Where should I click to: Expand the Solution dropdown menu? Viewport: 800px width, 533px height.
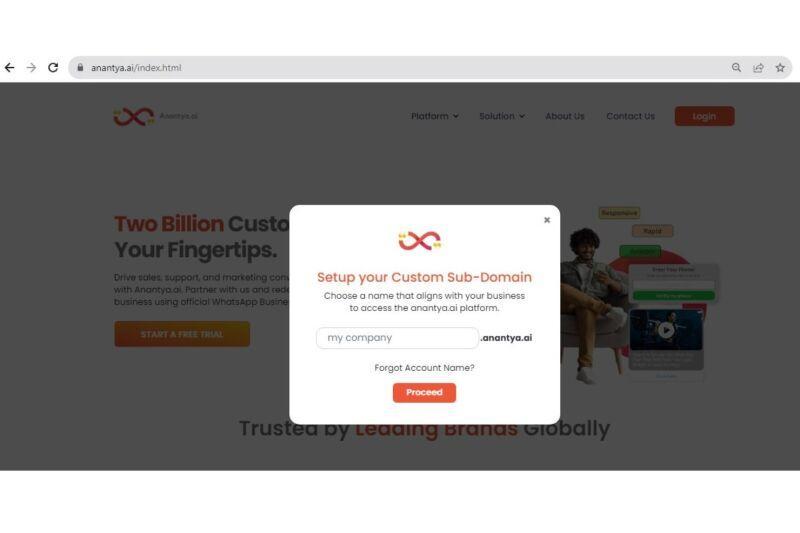[502, 116]
